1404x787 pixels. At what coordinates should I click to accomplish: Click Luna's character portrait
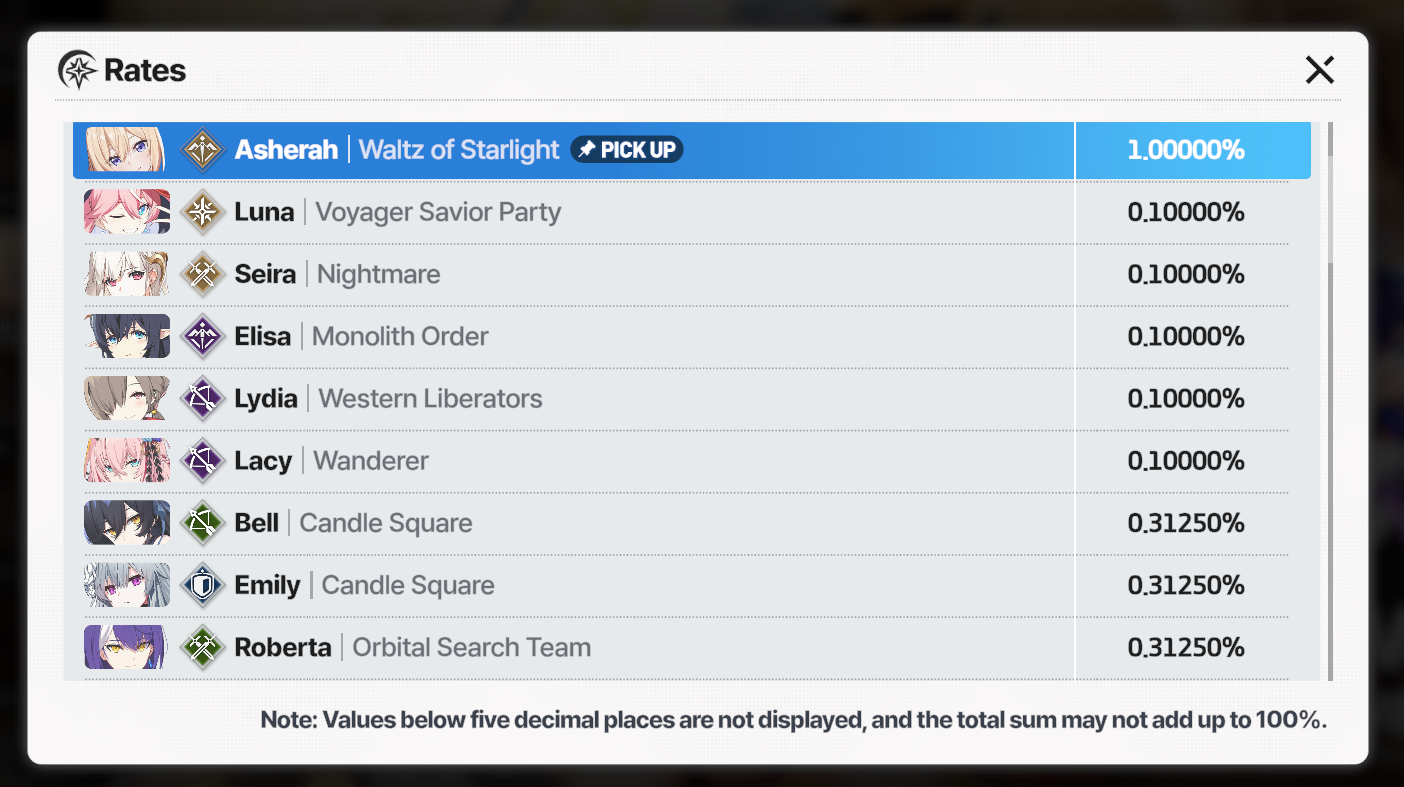click(126, 212)
